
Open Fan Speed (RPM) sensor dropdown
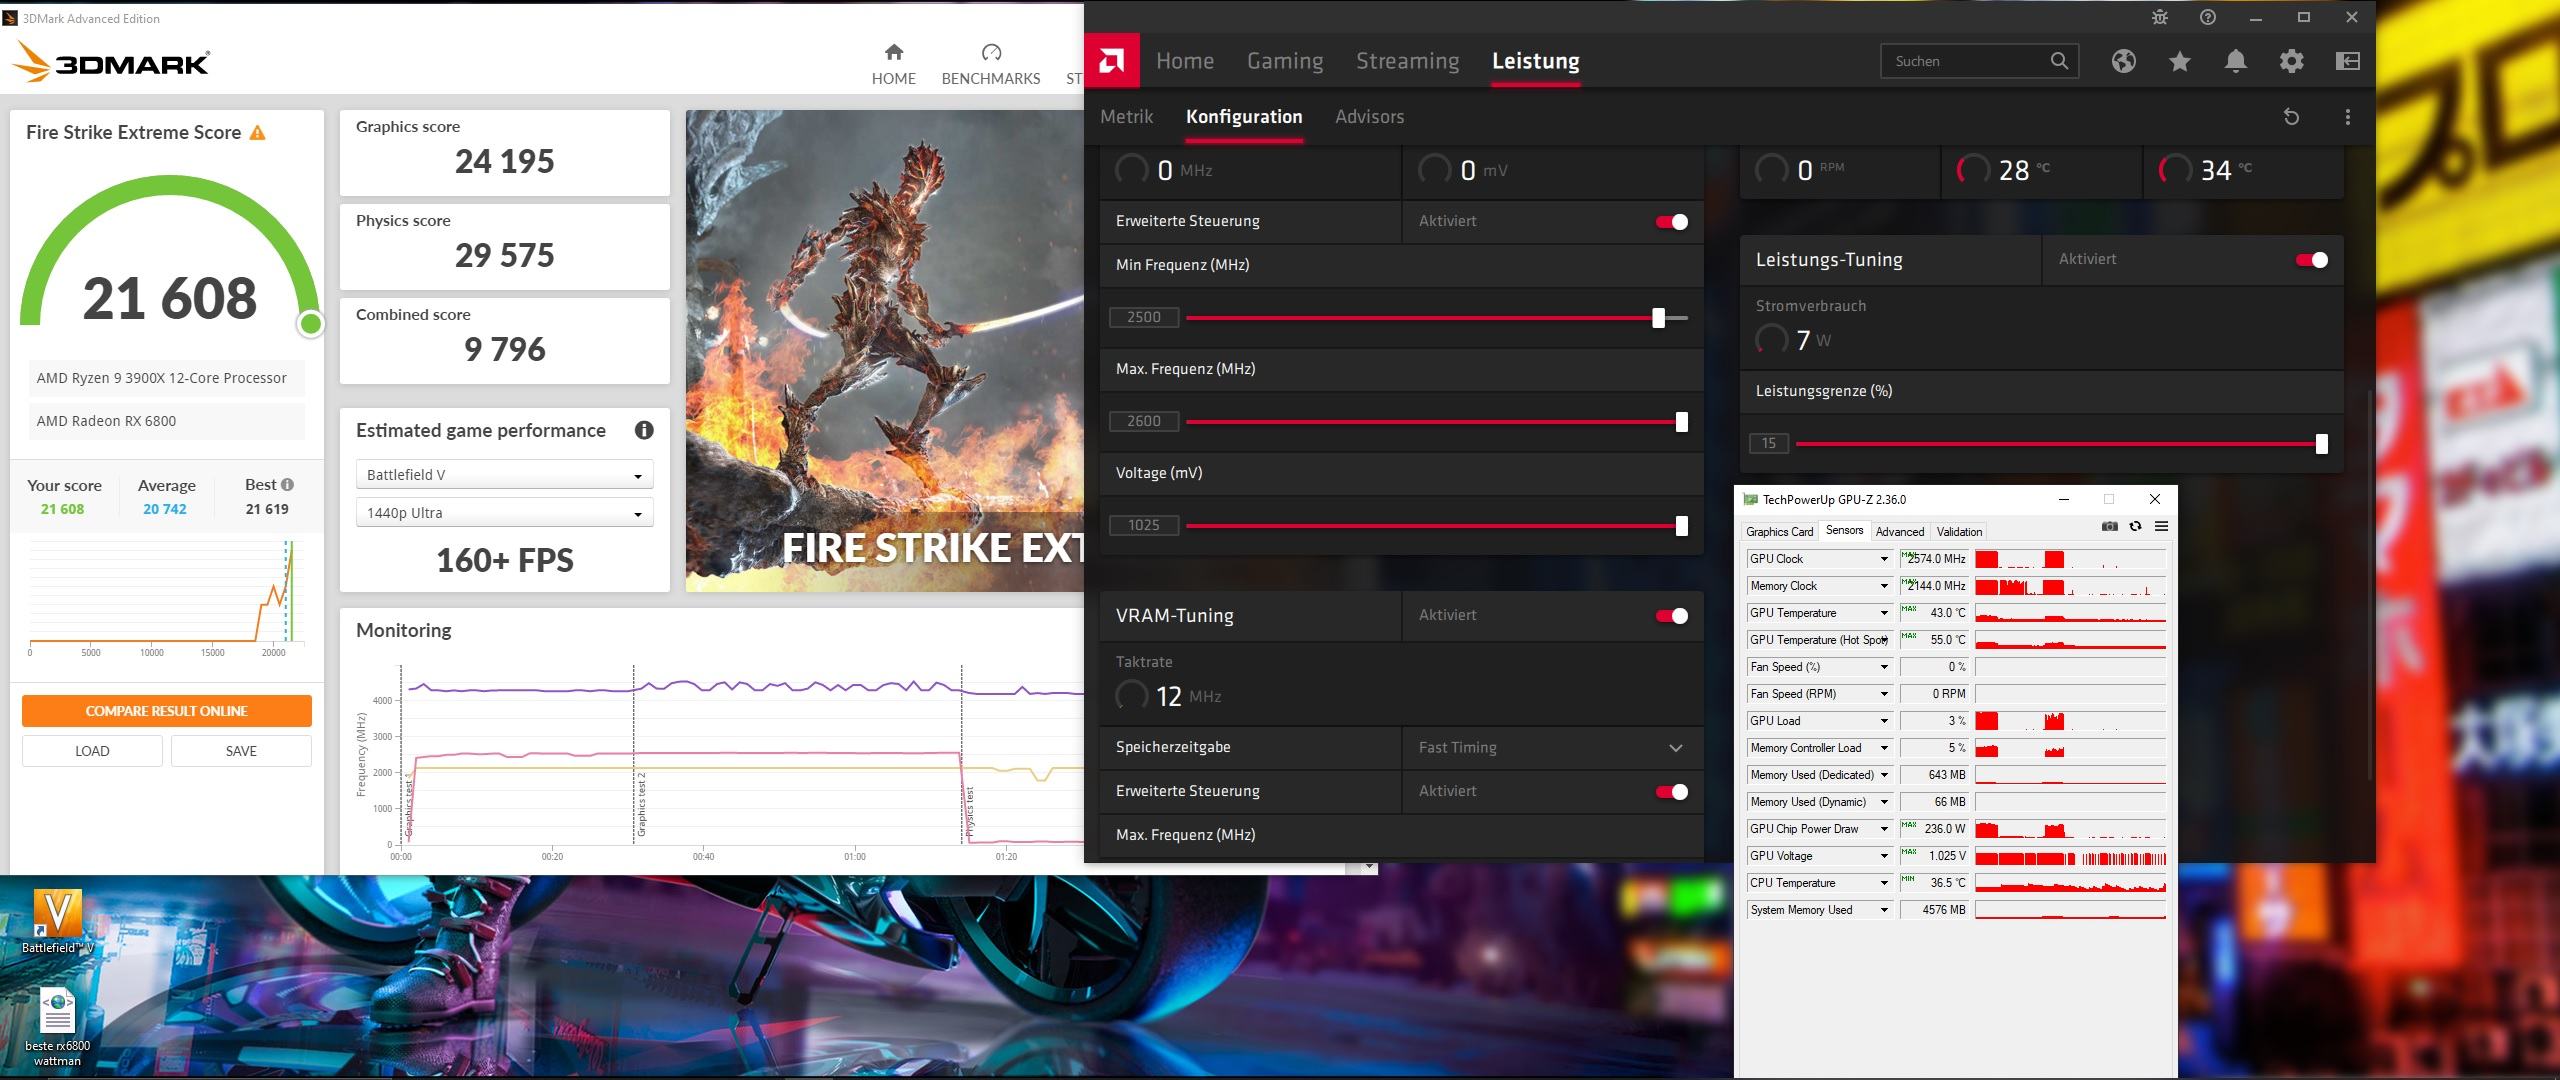(1884, 694)
